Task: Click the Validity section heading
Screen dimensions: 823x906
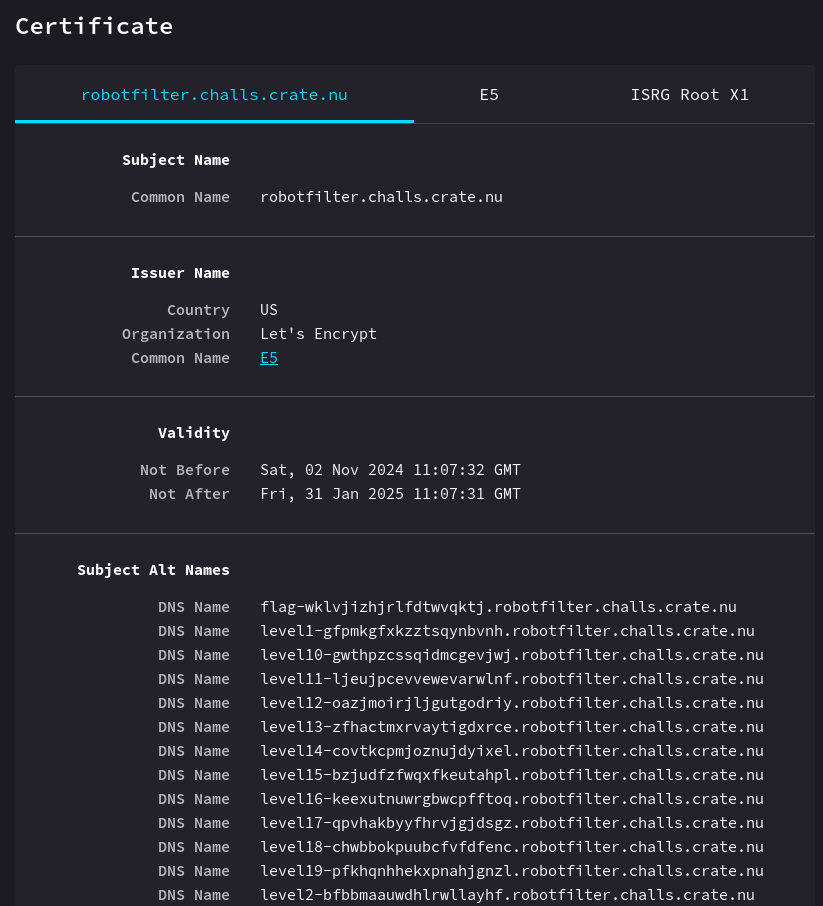Action: [194, 432]
